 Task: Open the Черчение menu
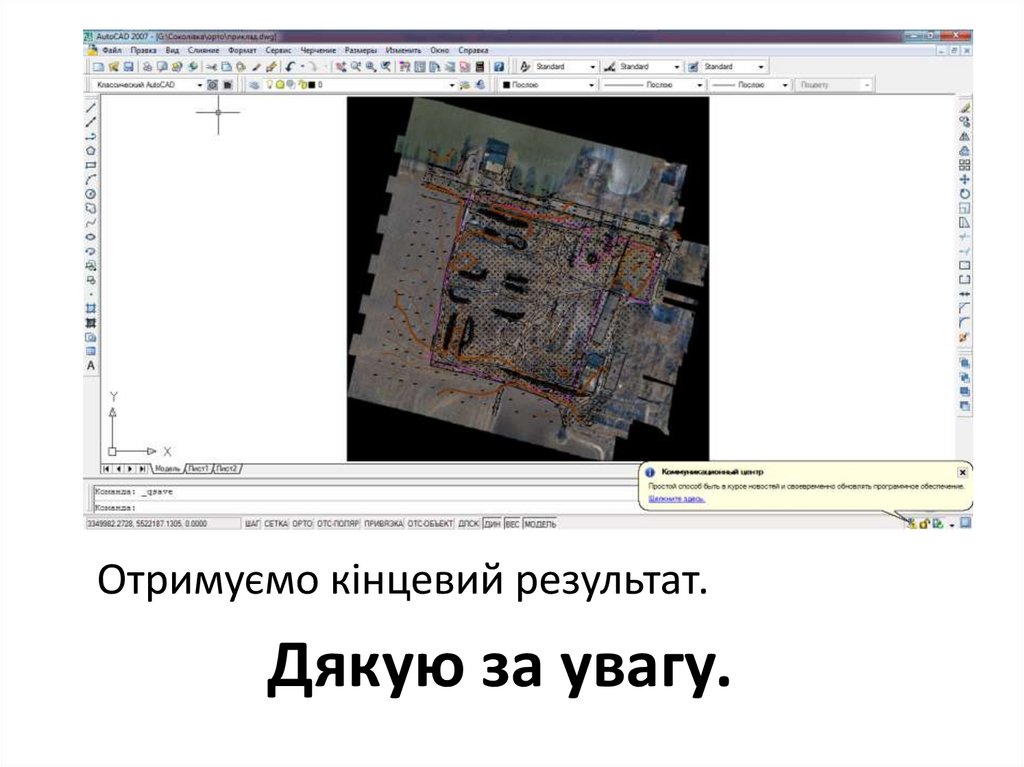[x=318, y=50]
